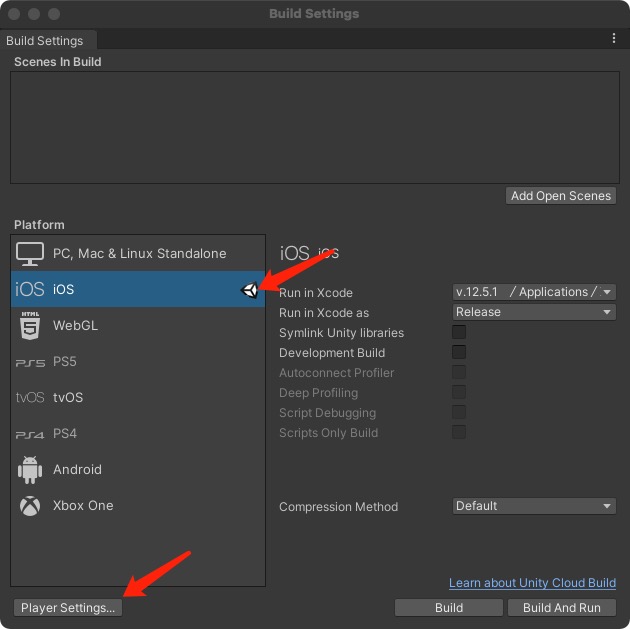The image size is (630, 629).
Task: Select the PS5 platform
Action: coord(138,361)
